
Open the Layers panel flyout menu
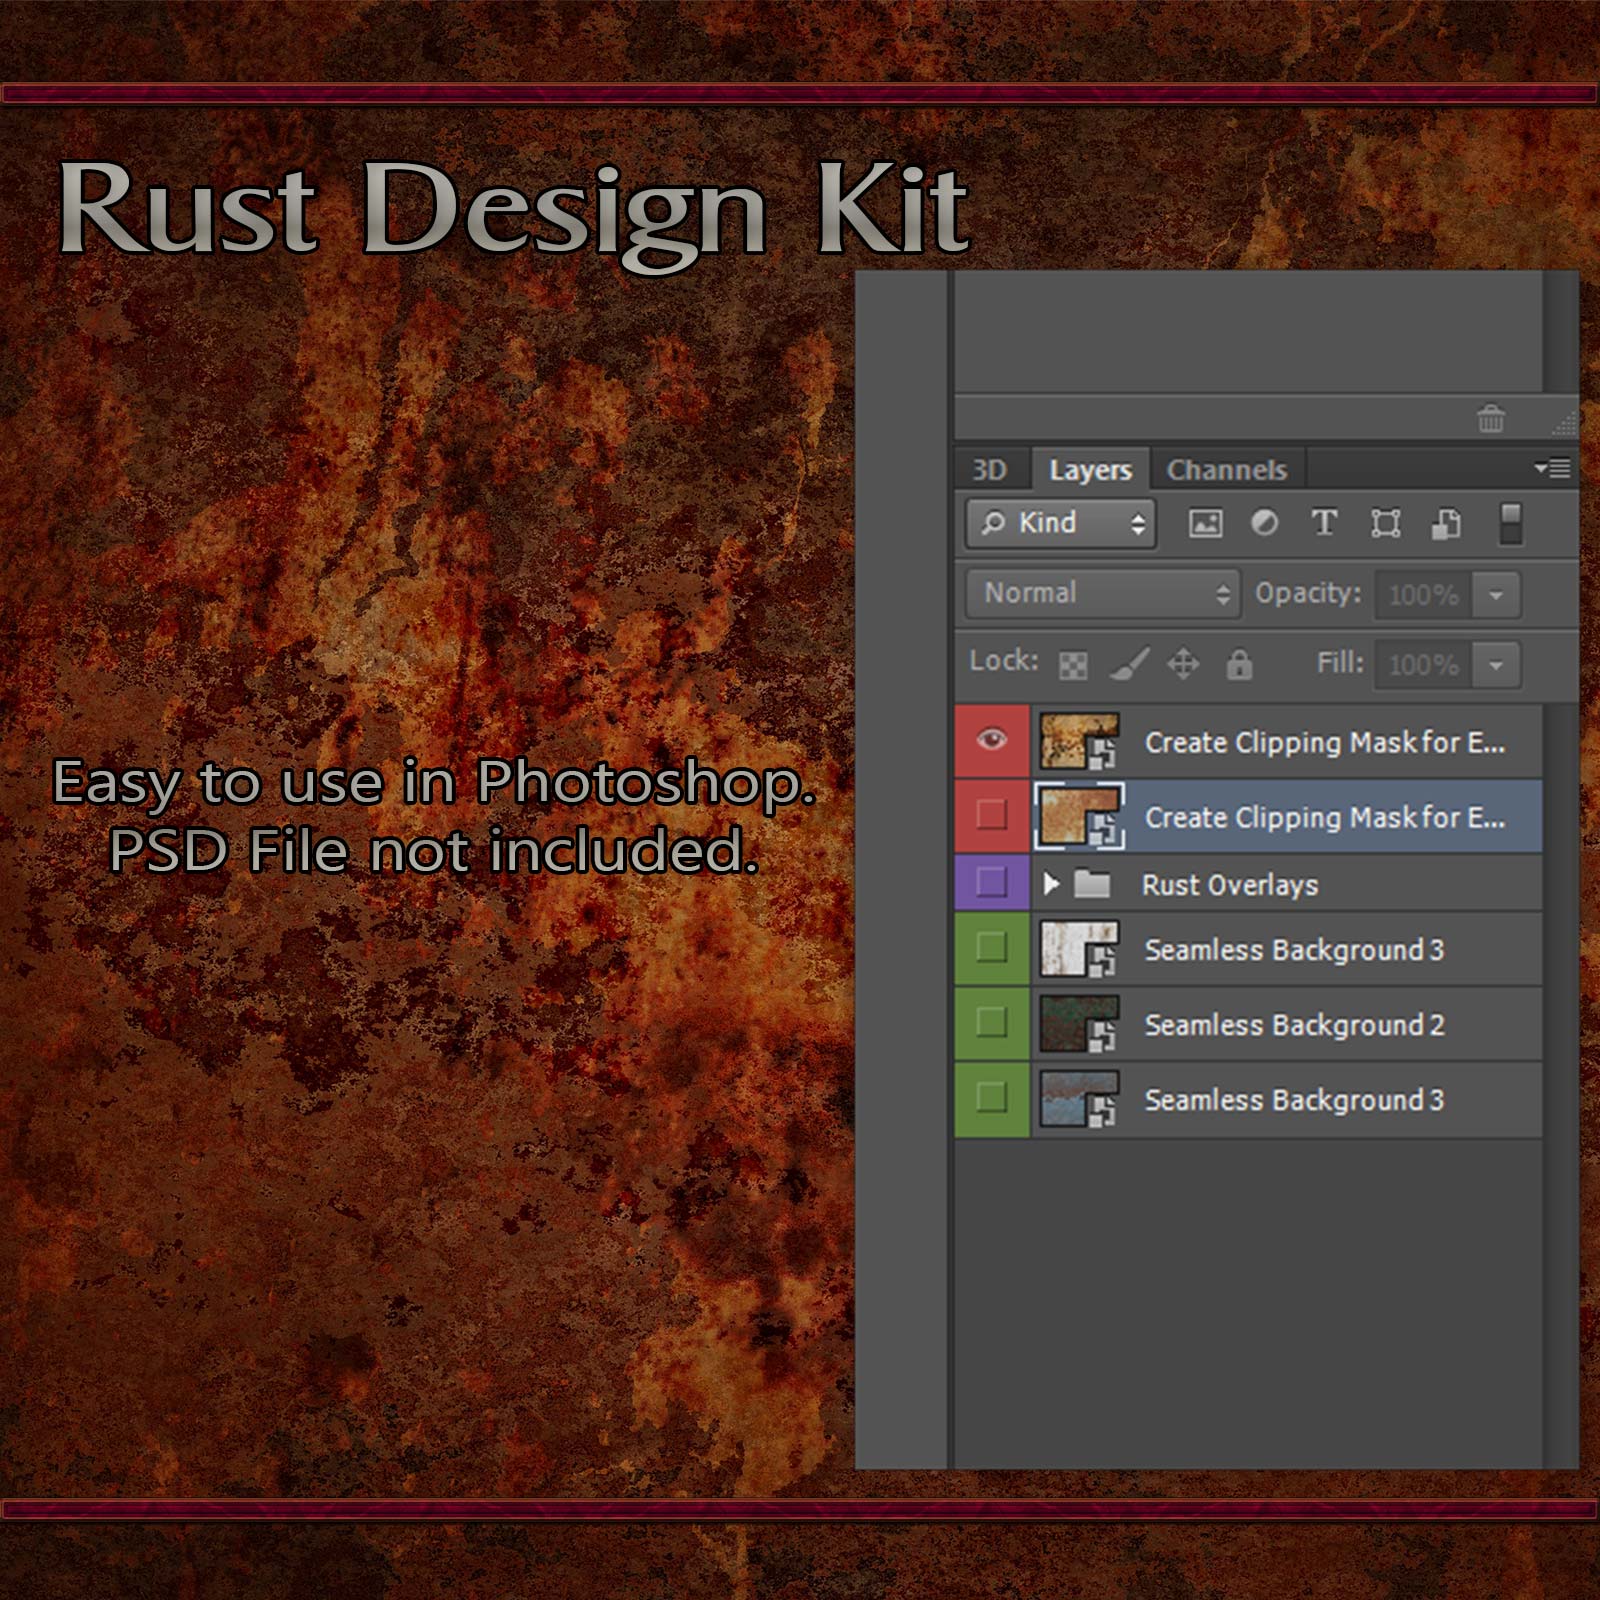point(1553,468)
